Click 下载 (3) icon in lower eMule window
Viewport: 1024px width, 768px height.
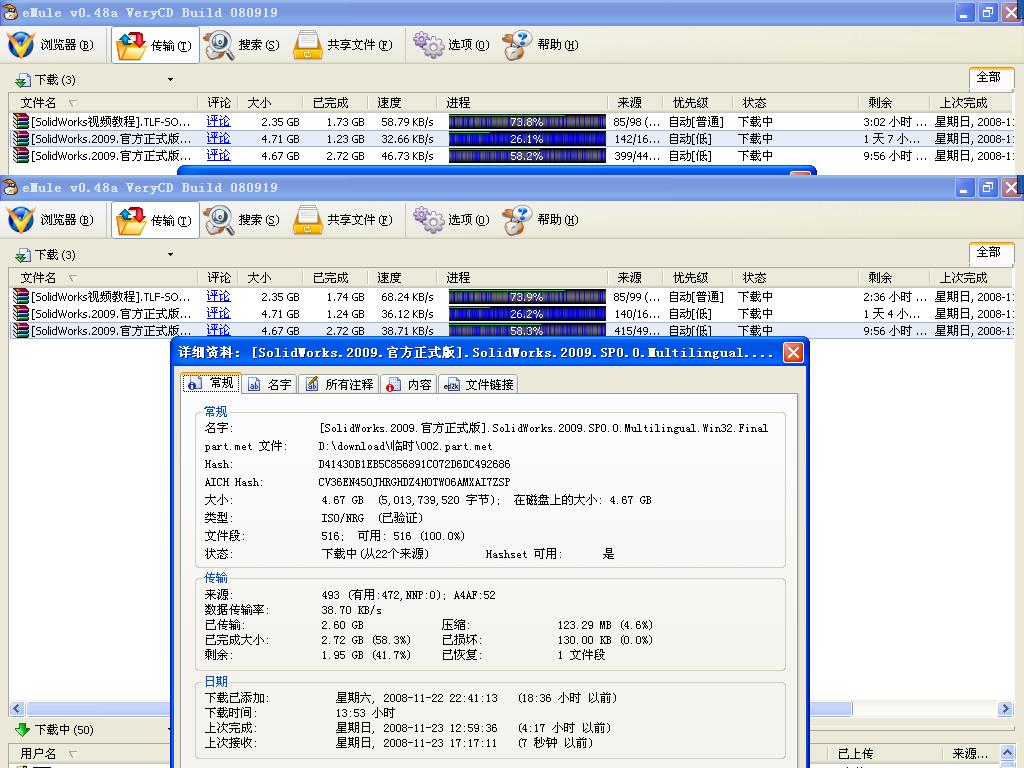coord(23,255)
